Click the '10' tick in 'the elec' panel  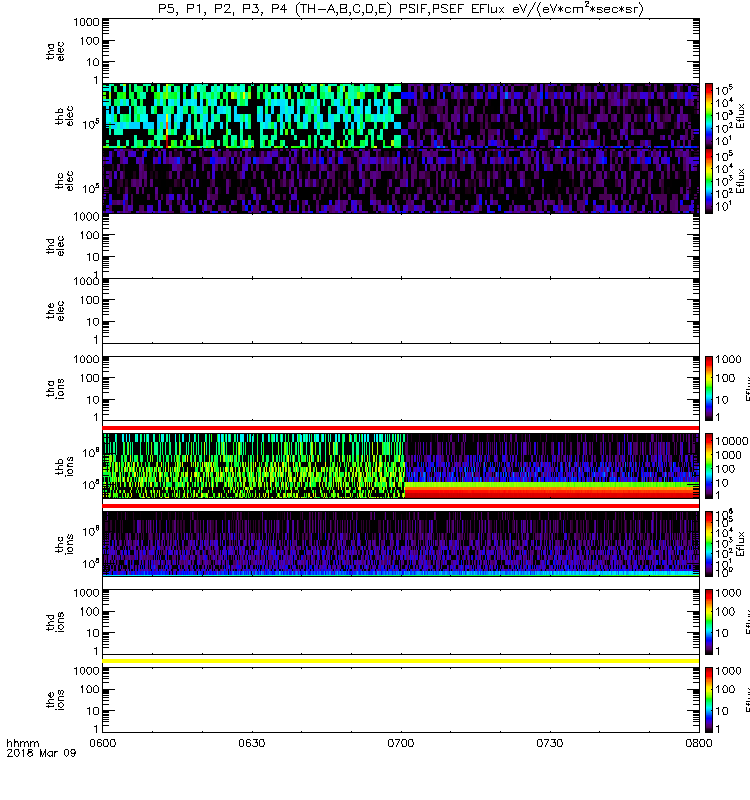tap(93, 322)
